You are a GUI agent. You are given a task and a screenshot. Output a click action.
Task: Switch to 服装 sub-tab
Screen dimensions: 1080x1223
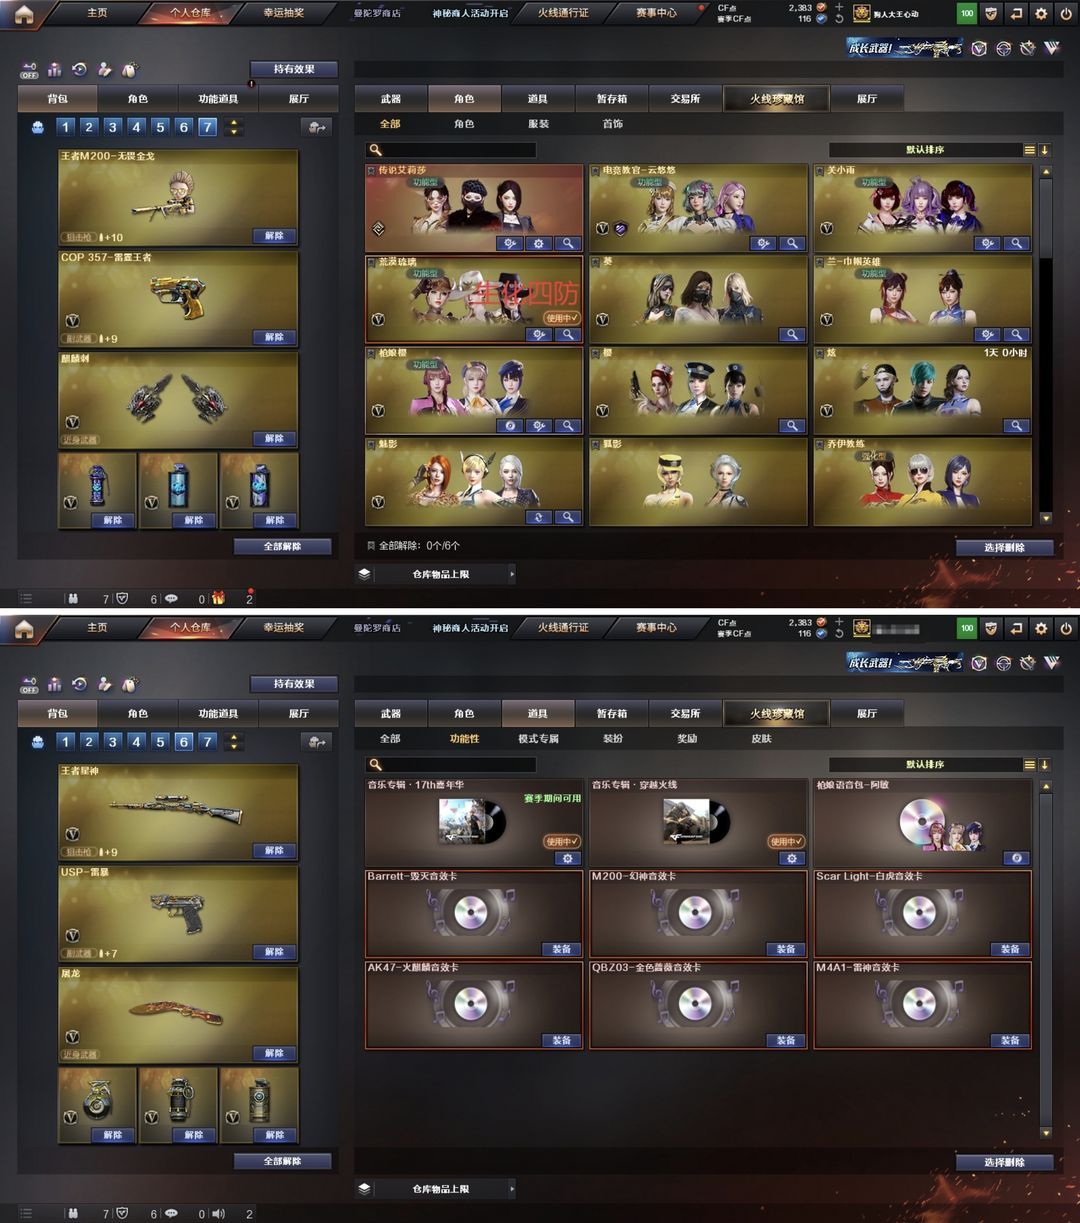[x=538, y=124]
